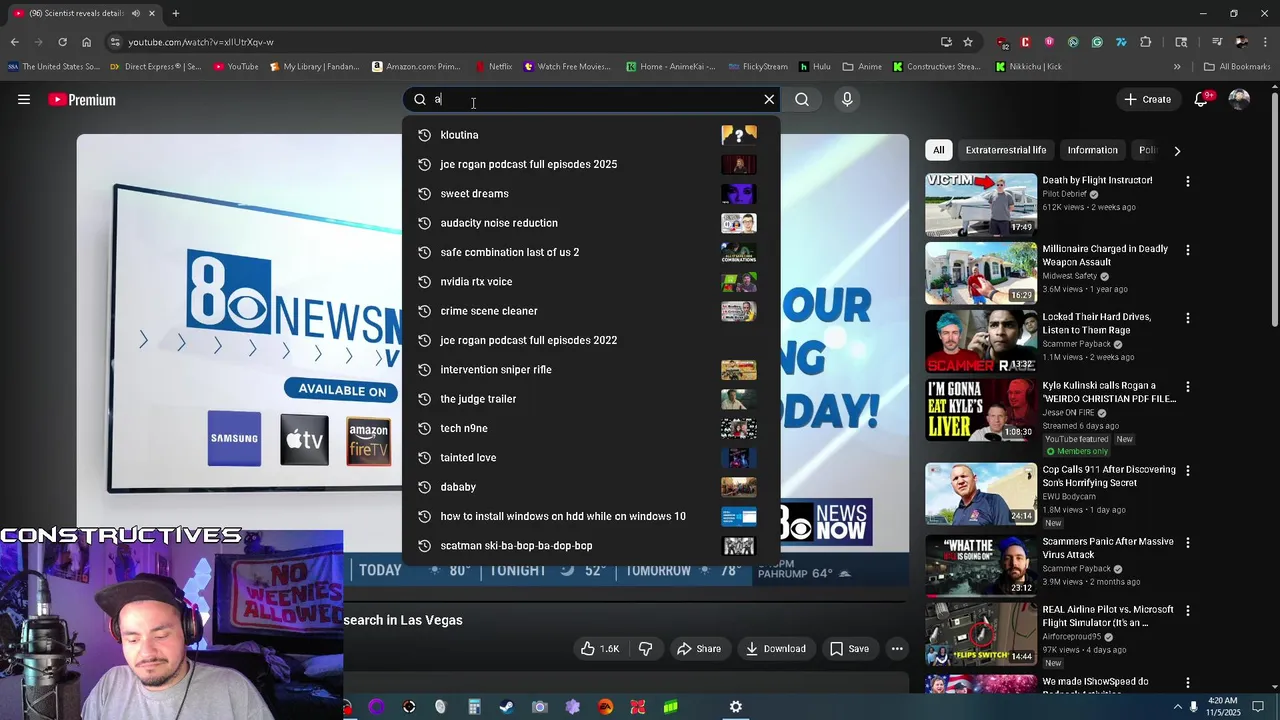Reload the page in browser toolbar
This screenshot has height=720, width=1280.
[x=62, y=42]
